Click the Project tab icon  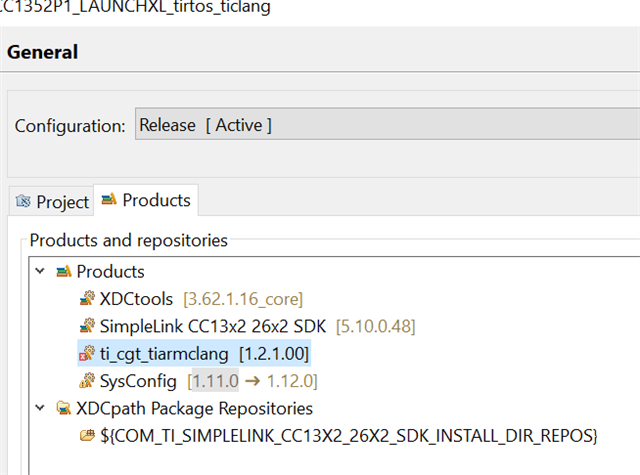point(23,202)
